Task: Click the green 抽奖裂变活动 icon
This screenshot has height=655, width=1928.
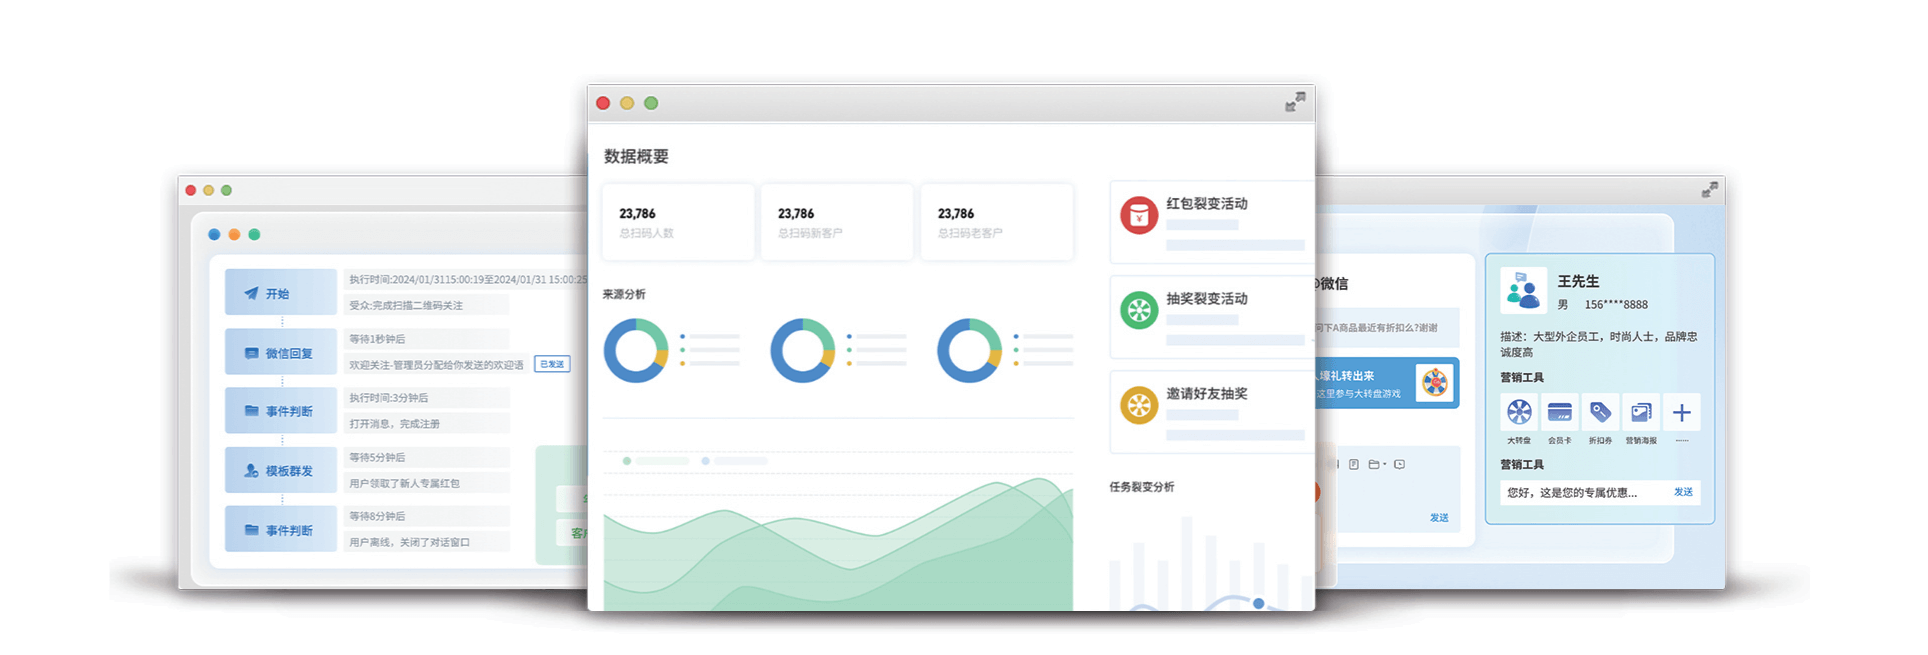Action: (1138, 311)
